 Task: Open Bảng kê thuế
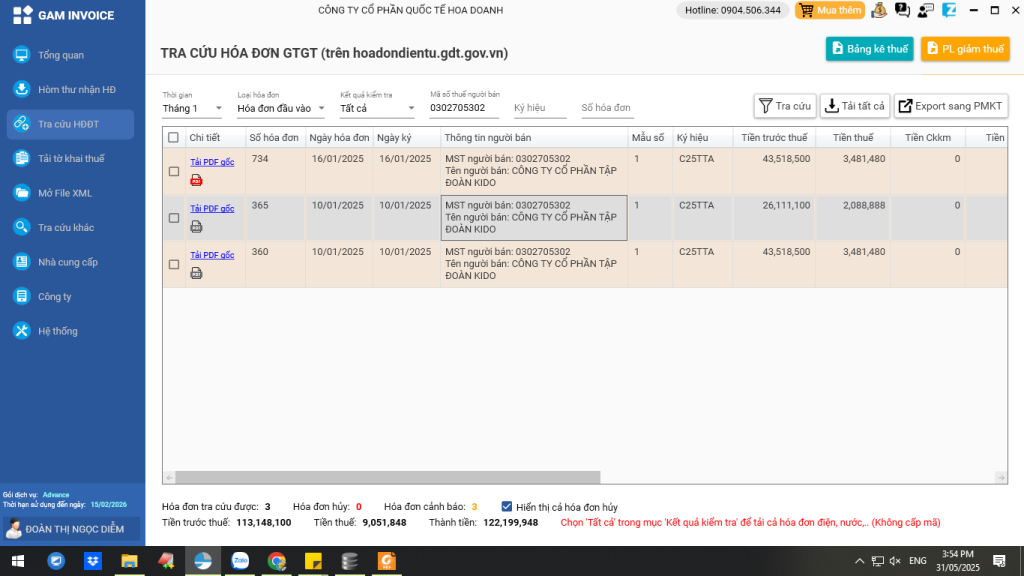[x=870, y=49]
